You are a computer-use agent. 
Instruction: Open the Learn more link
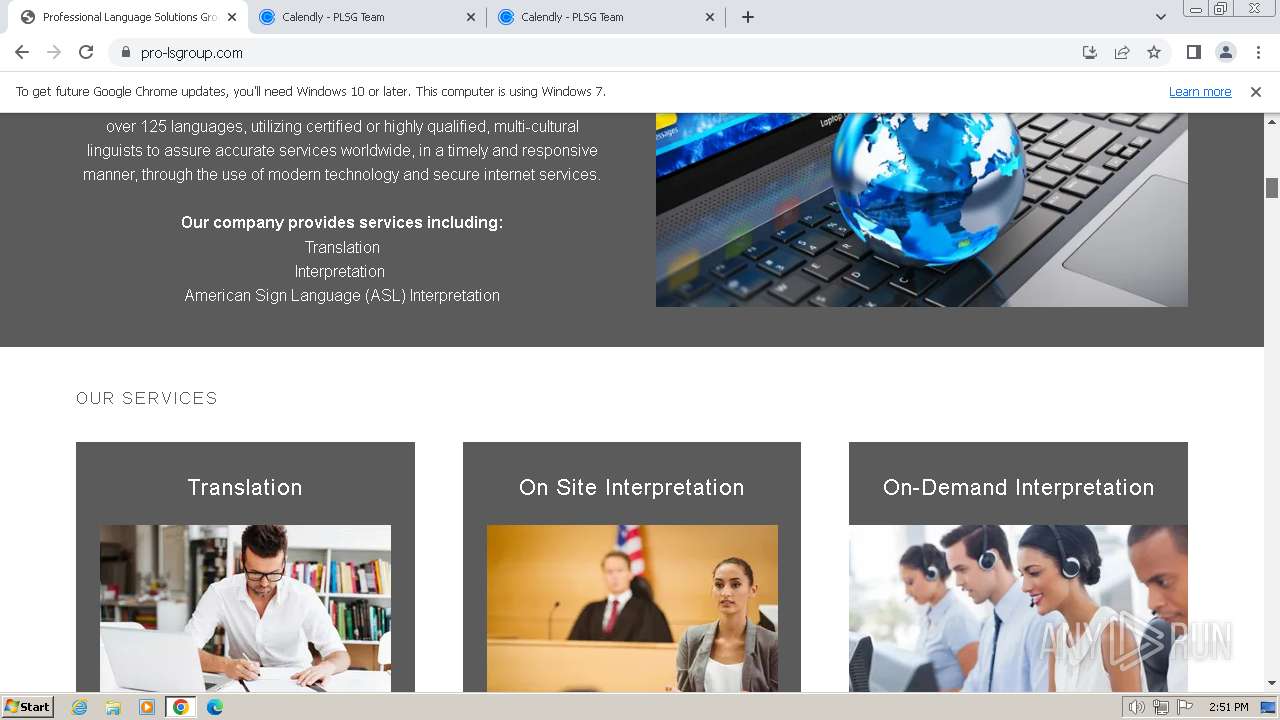[1200, 92]
